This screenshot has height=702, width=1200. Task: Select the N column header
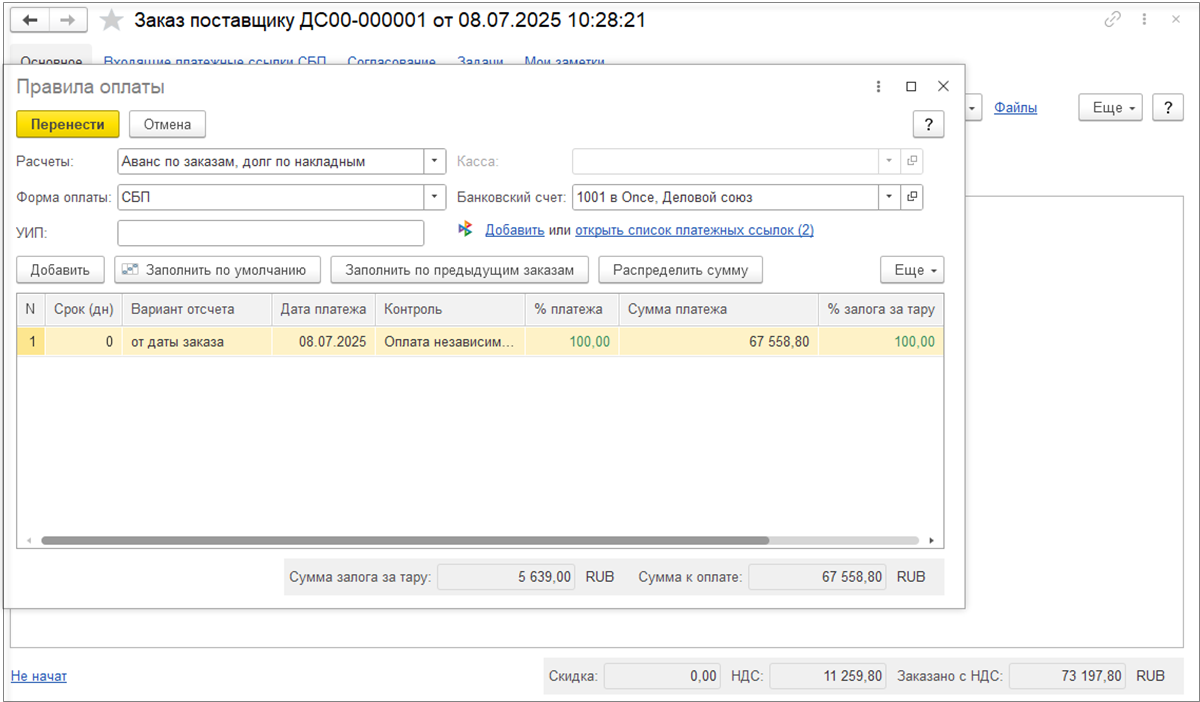coord(31,309)
